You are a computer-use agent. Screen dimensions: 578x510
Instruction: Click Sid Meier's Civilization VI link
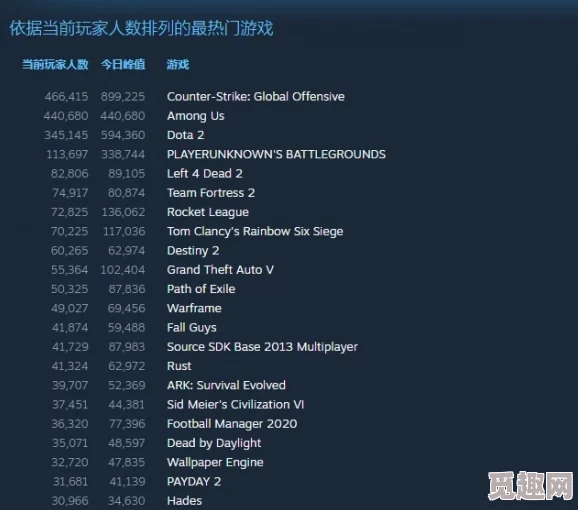tap(235, 405)
